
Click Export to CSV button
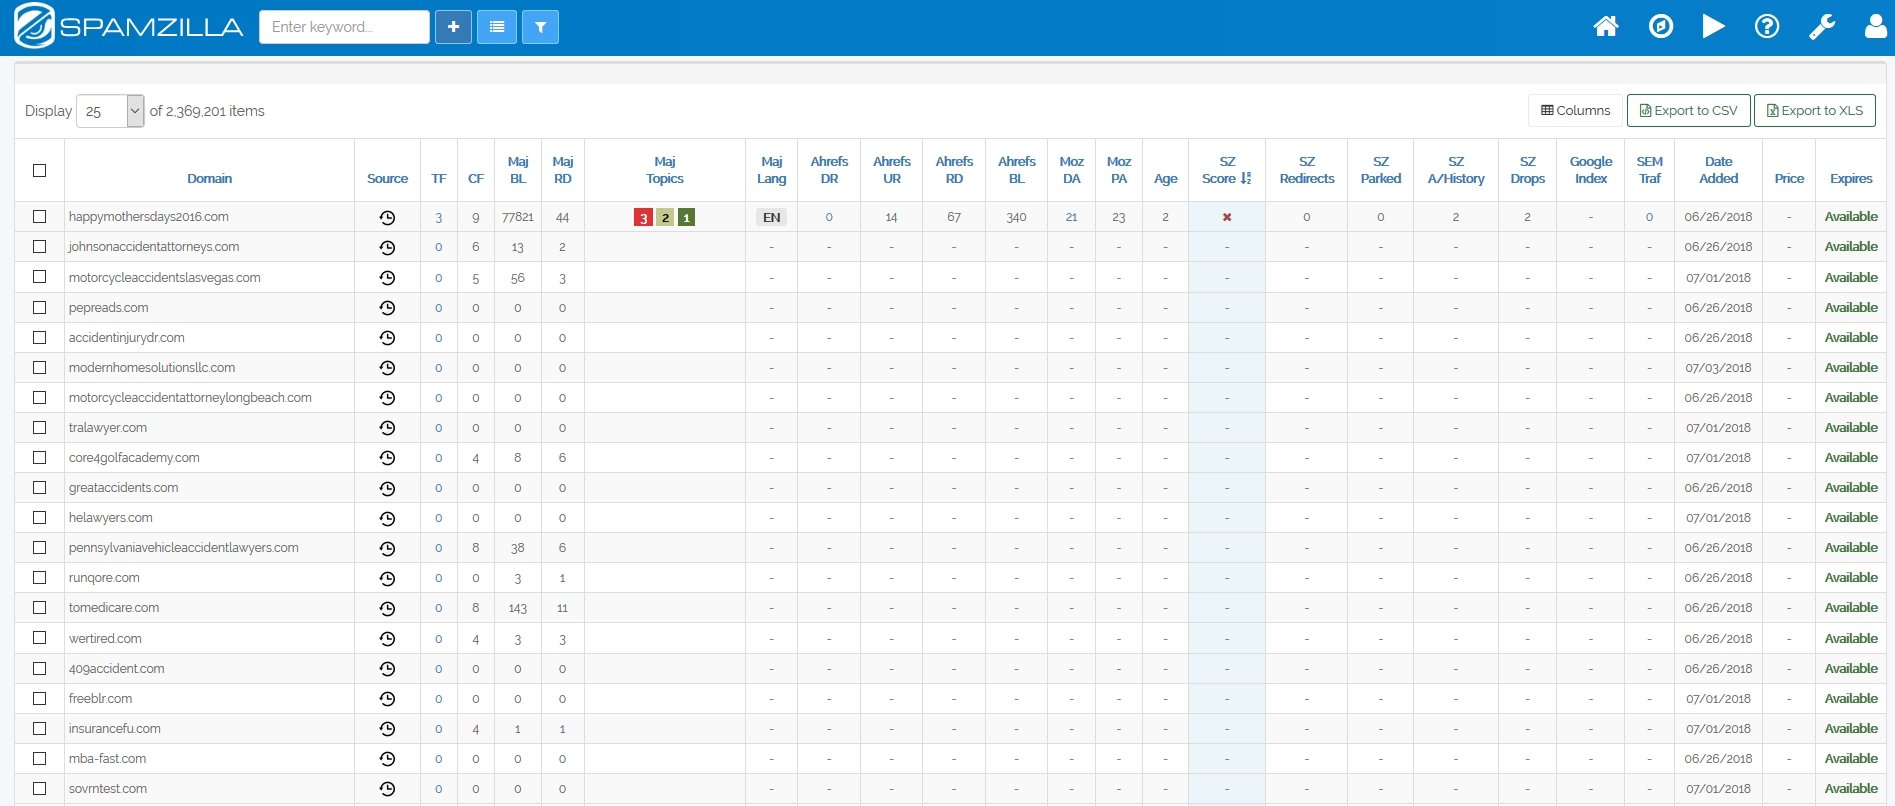pos(1688,111)
